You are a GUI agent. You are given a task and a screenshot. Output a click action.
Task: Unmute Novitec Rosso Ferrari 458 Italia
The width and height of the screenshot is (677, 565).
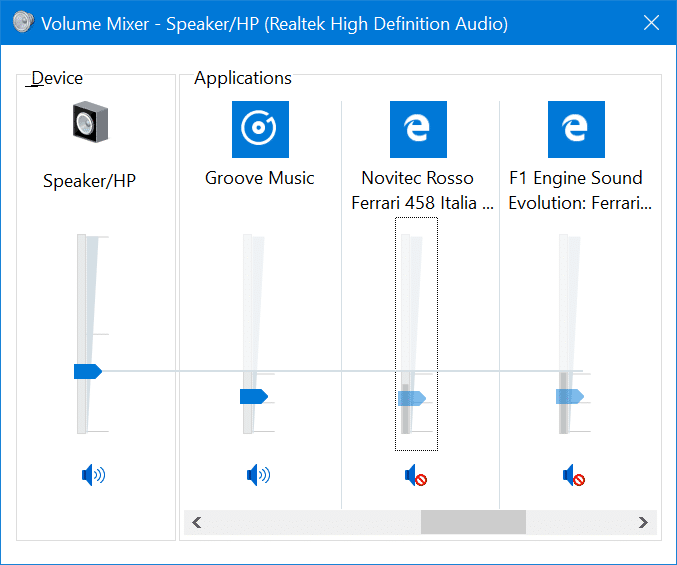416,475
